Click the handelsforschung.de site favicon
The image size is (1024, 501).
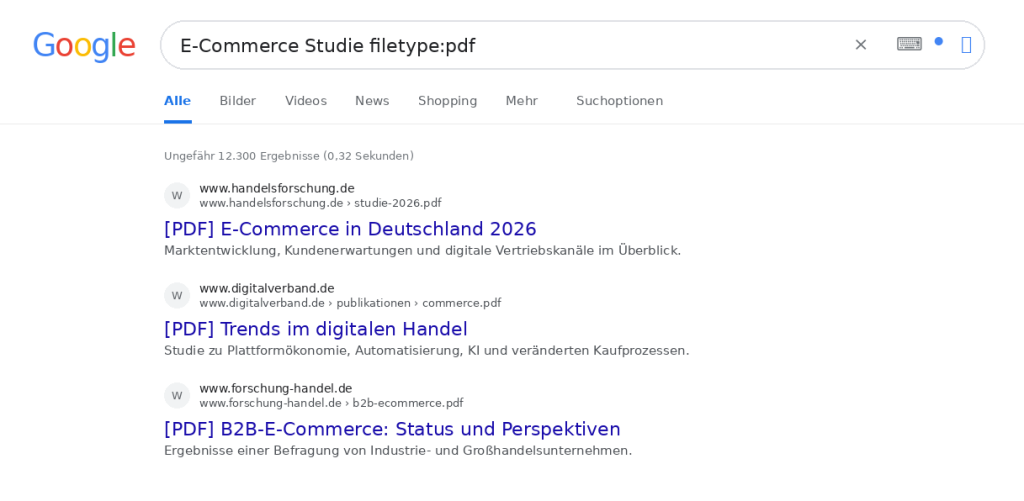coord(177,195)
